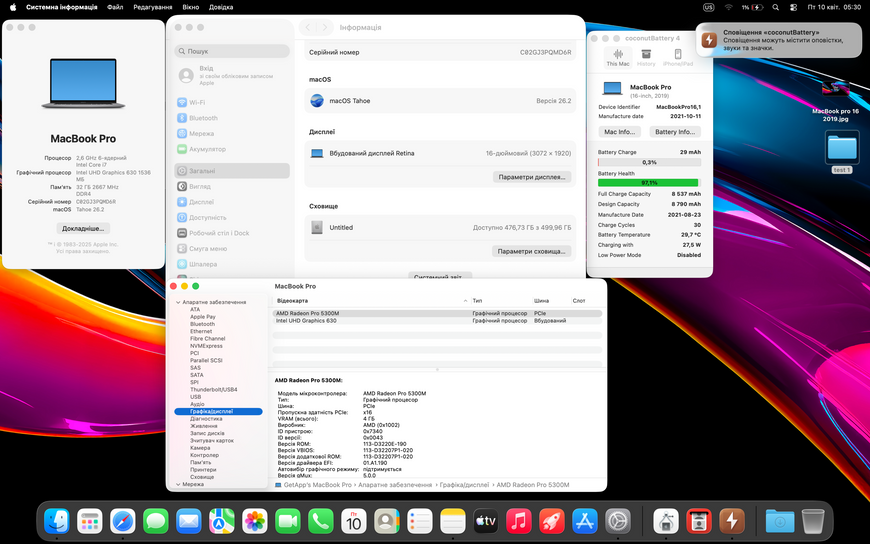Switch to History tab in coconutBattery
The width and height of the screenshot is (870, 544).
[646, 58]
